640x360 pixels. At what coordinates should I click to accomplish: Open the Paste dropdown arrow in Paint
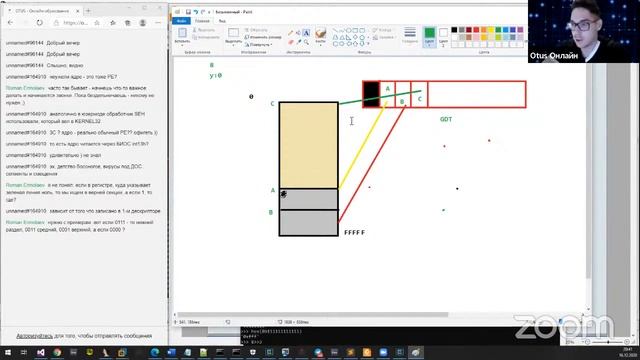(182, 44)
